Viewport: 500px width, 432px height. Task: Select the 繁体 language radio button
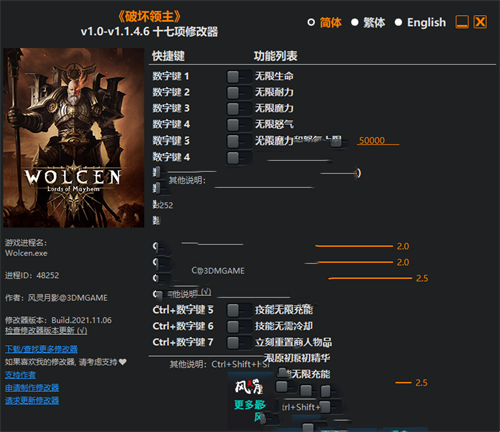click(355, 22)
